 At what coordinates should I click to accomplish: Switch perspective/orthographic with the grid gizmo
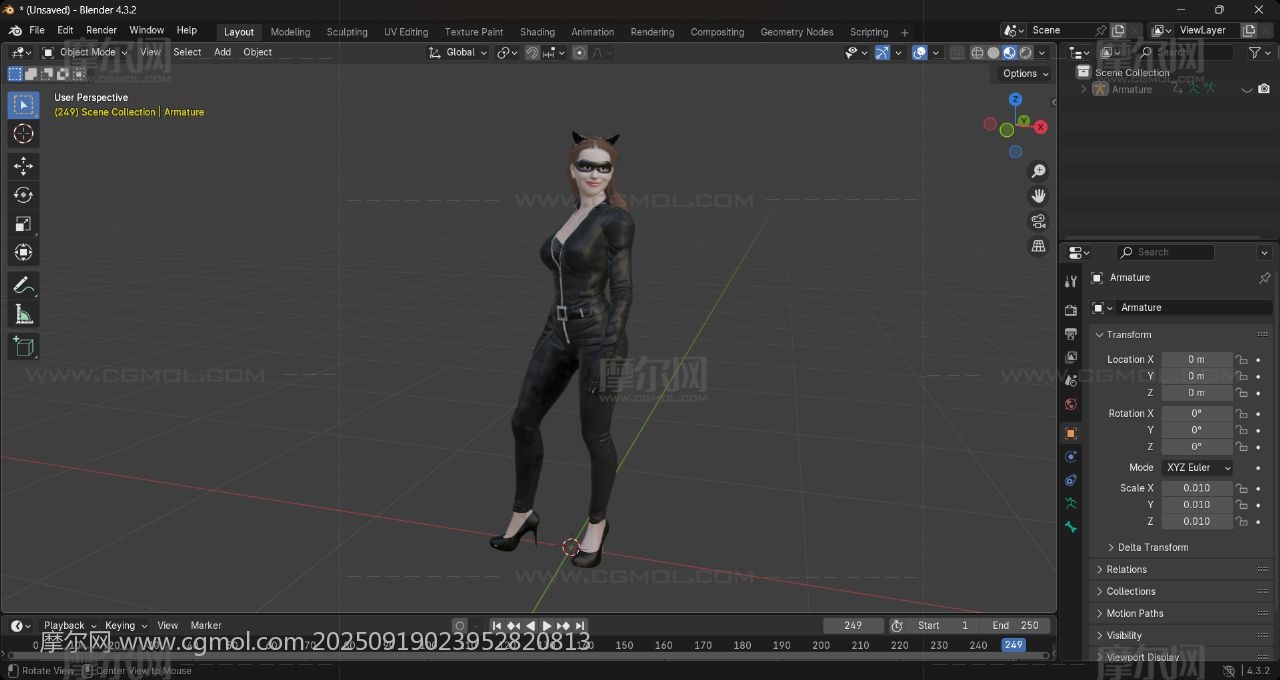(1039, 246)
